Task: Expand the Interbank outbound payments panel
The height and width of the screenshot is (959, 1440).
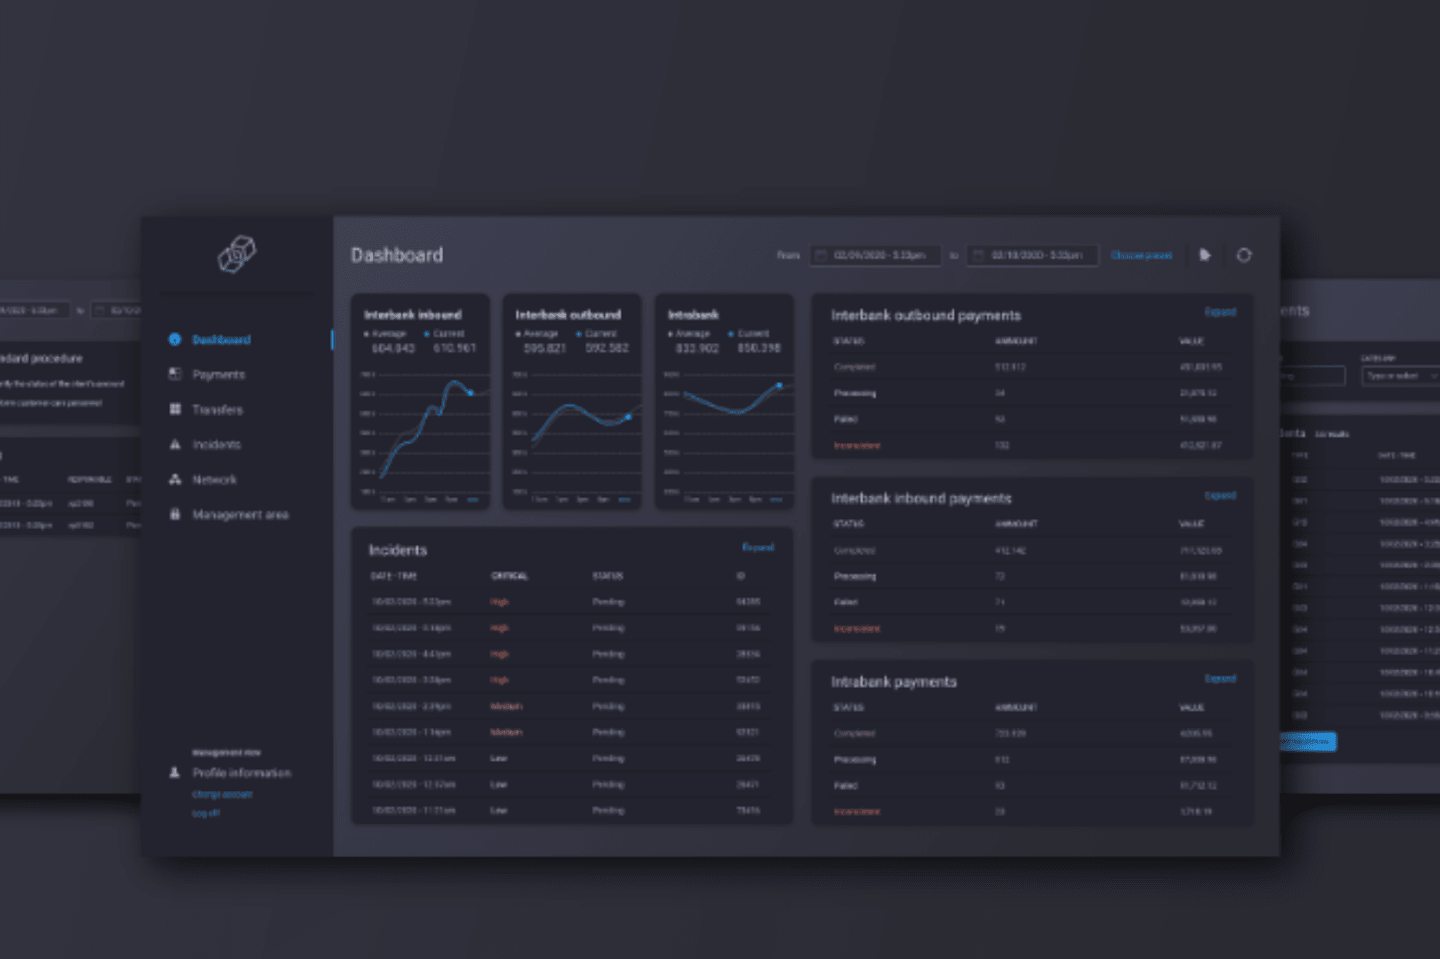Action: [x=1220, y=312]
